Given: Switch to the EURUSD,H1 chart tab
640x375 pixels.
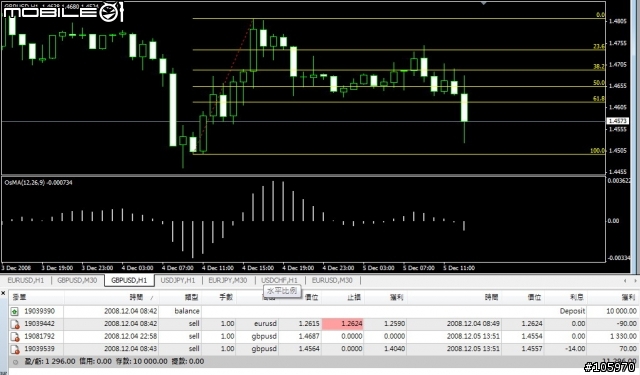Looking at the screenshot, I should 25,280.
